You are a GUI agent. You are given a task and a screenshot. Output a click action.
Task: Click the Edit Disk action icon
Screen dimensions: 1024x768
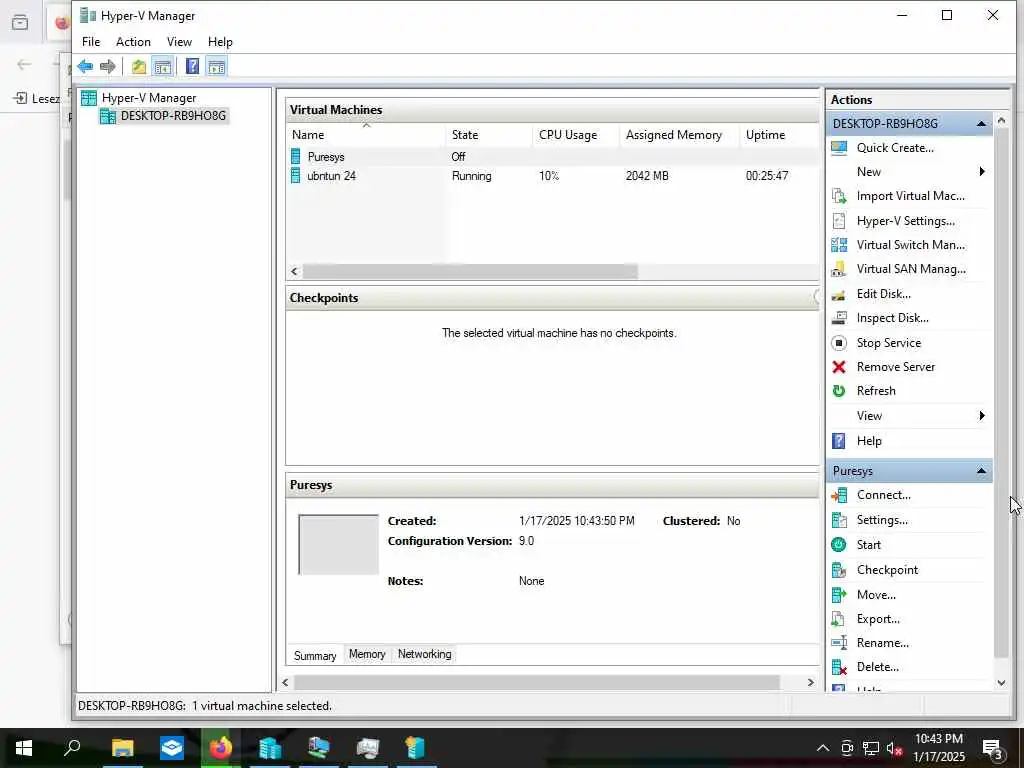[x=839, y=294]
